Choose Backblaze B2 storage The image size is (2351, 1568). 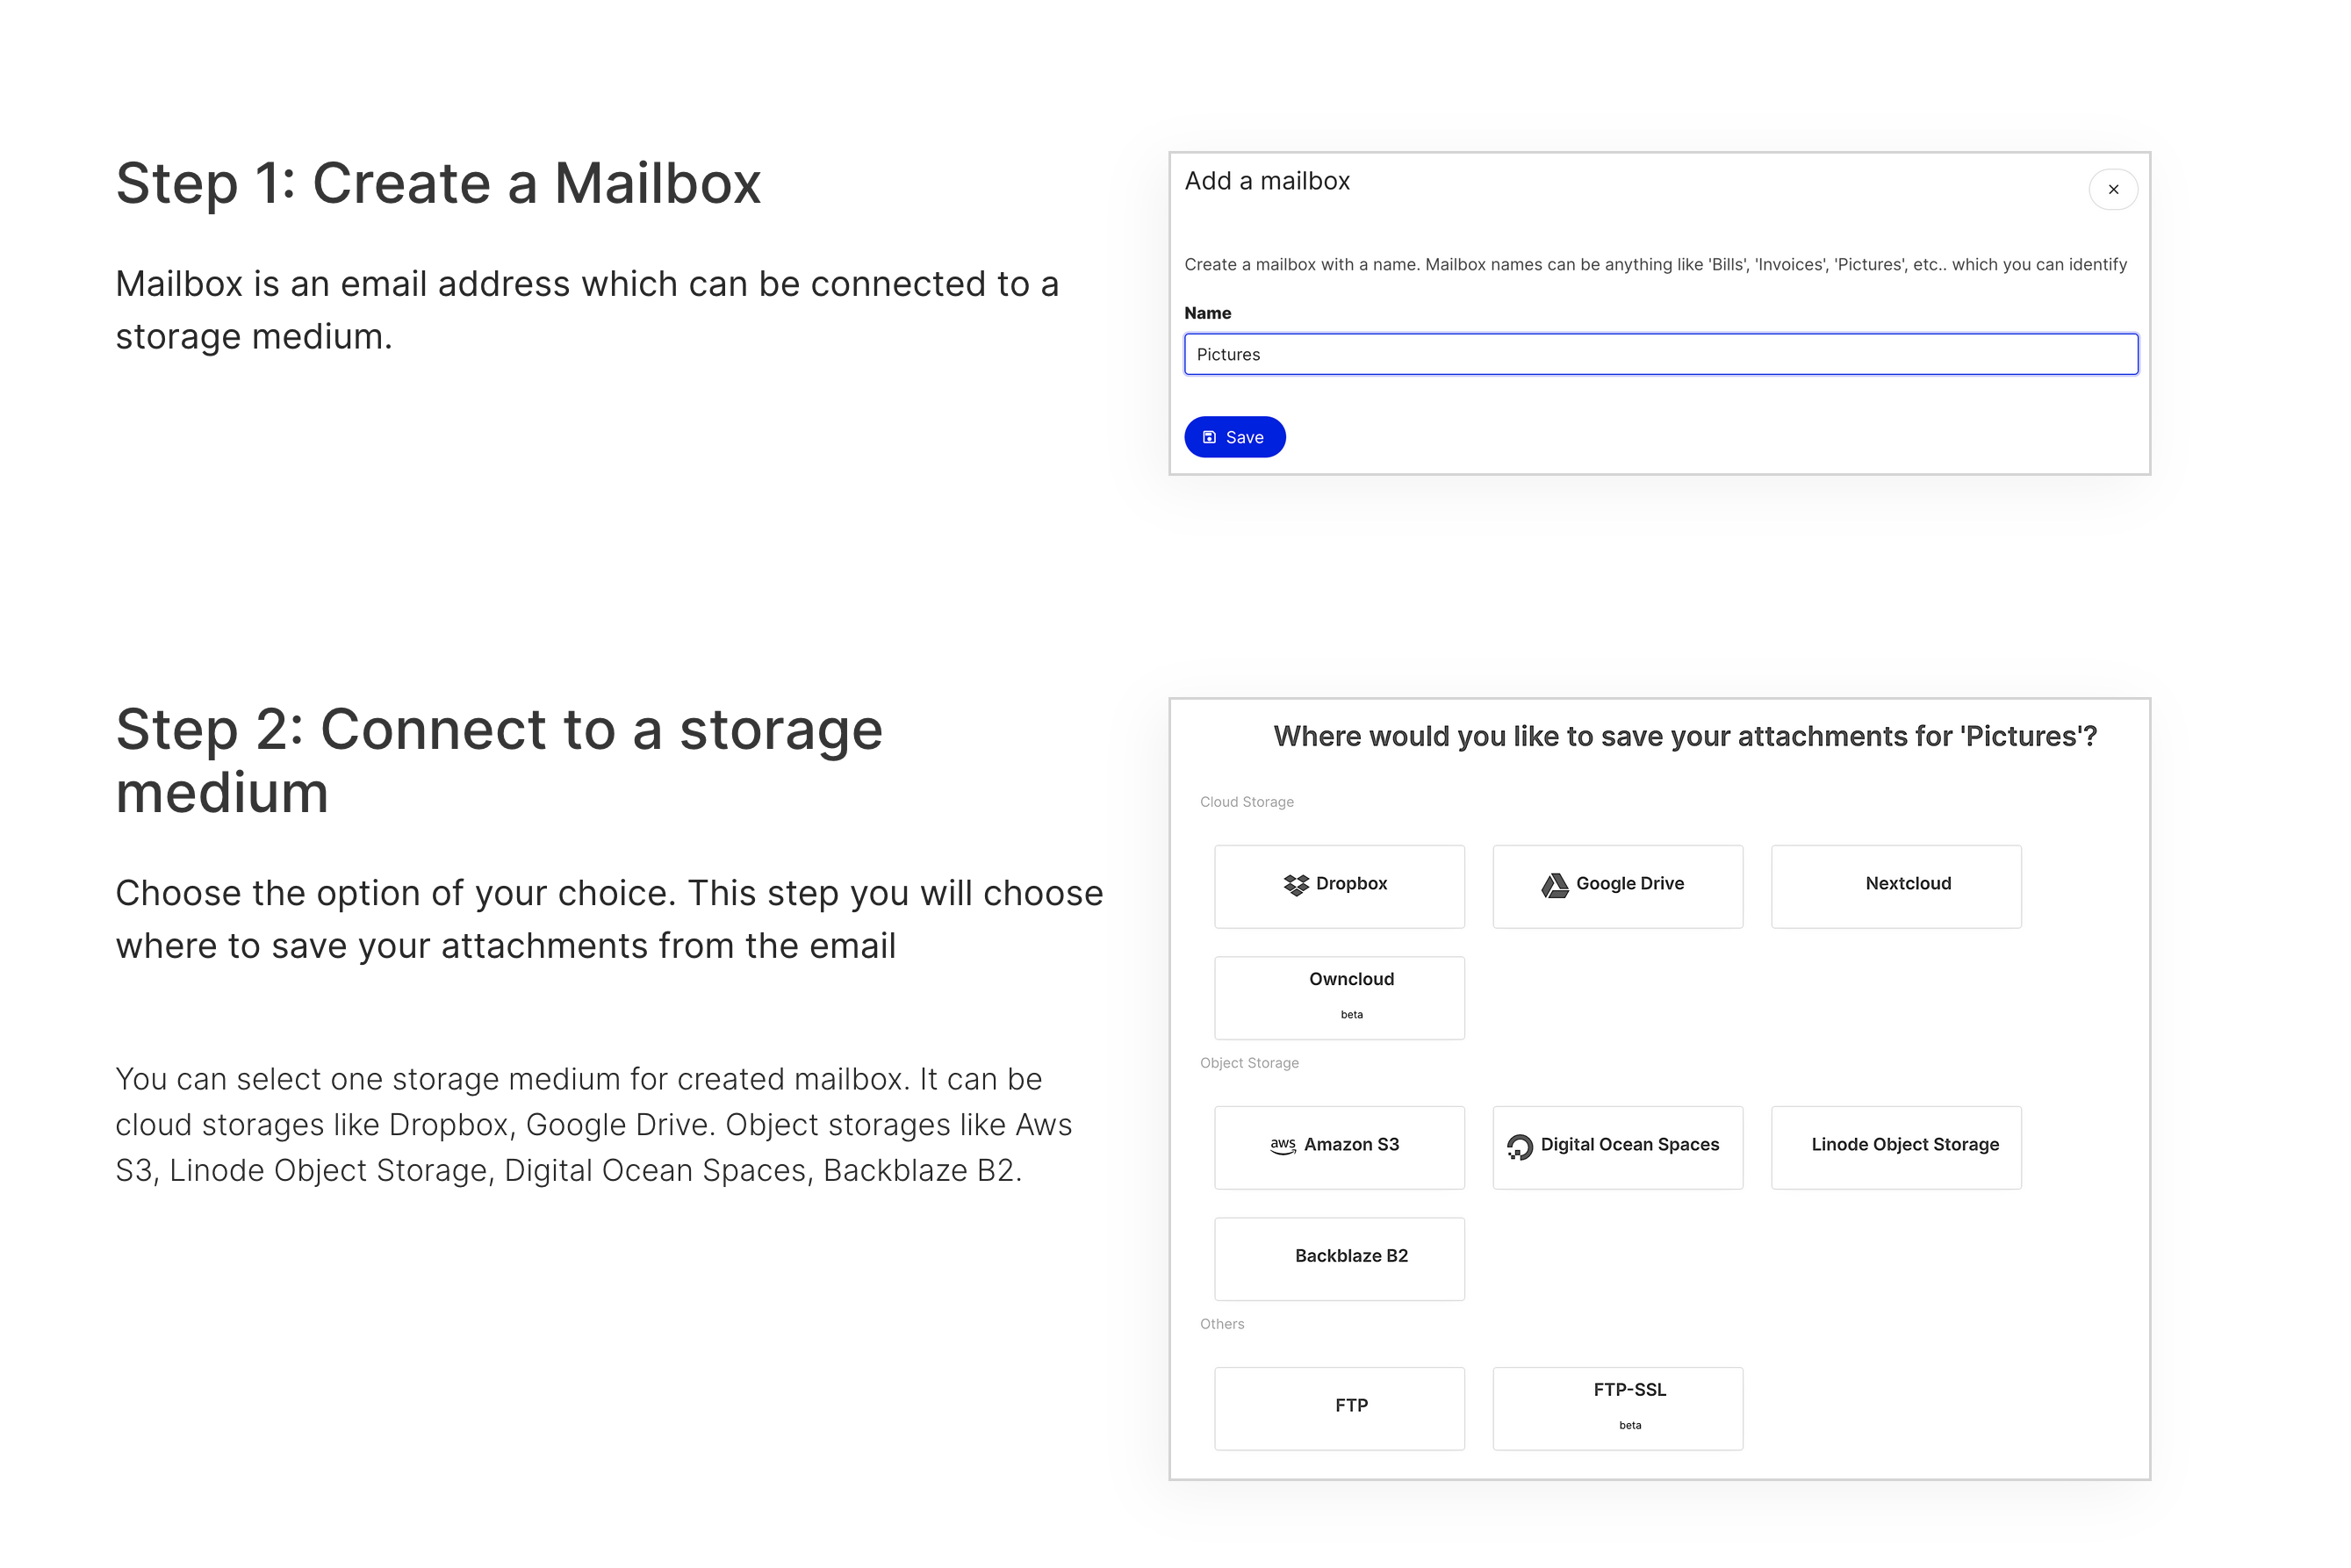(x=1339, y=1258)
